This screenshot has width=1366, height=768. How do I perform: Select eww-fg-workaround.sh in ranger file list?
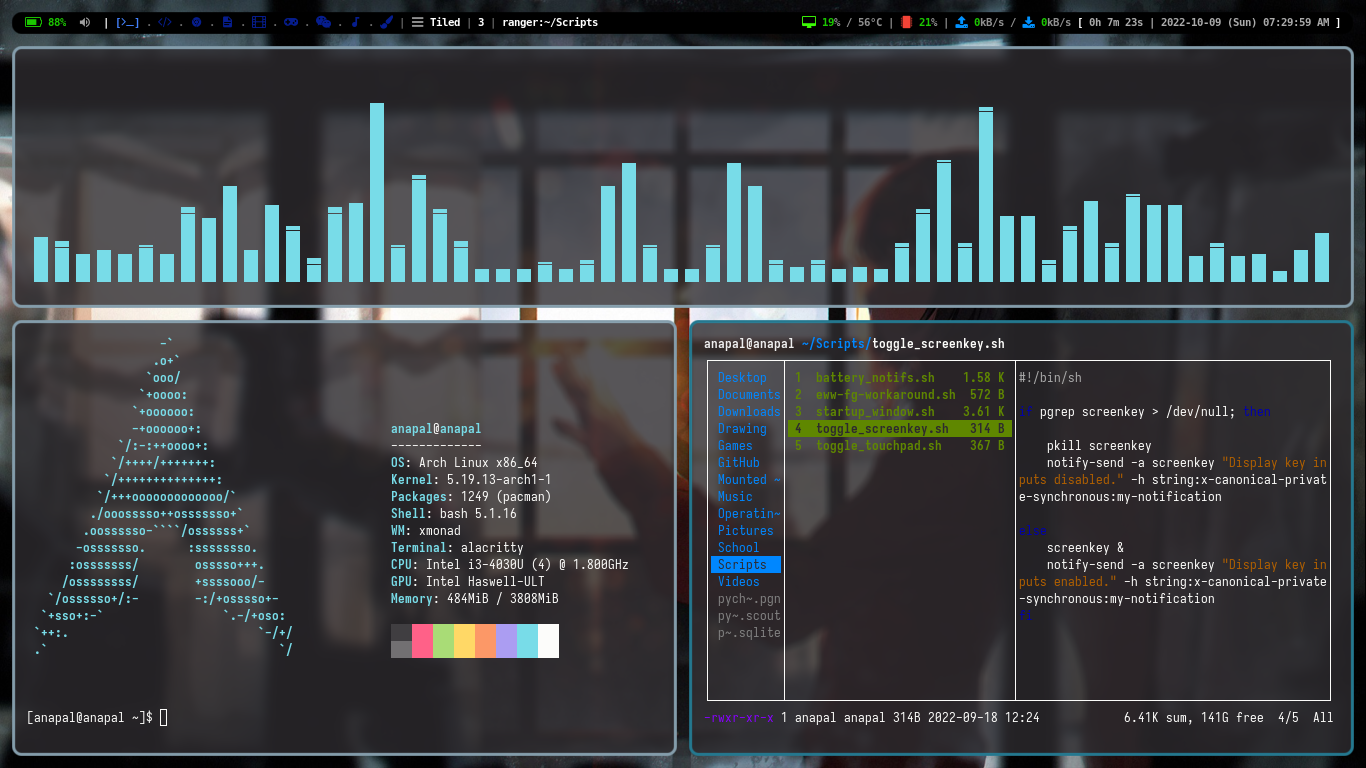[x=900, y=394]
